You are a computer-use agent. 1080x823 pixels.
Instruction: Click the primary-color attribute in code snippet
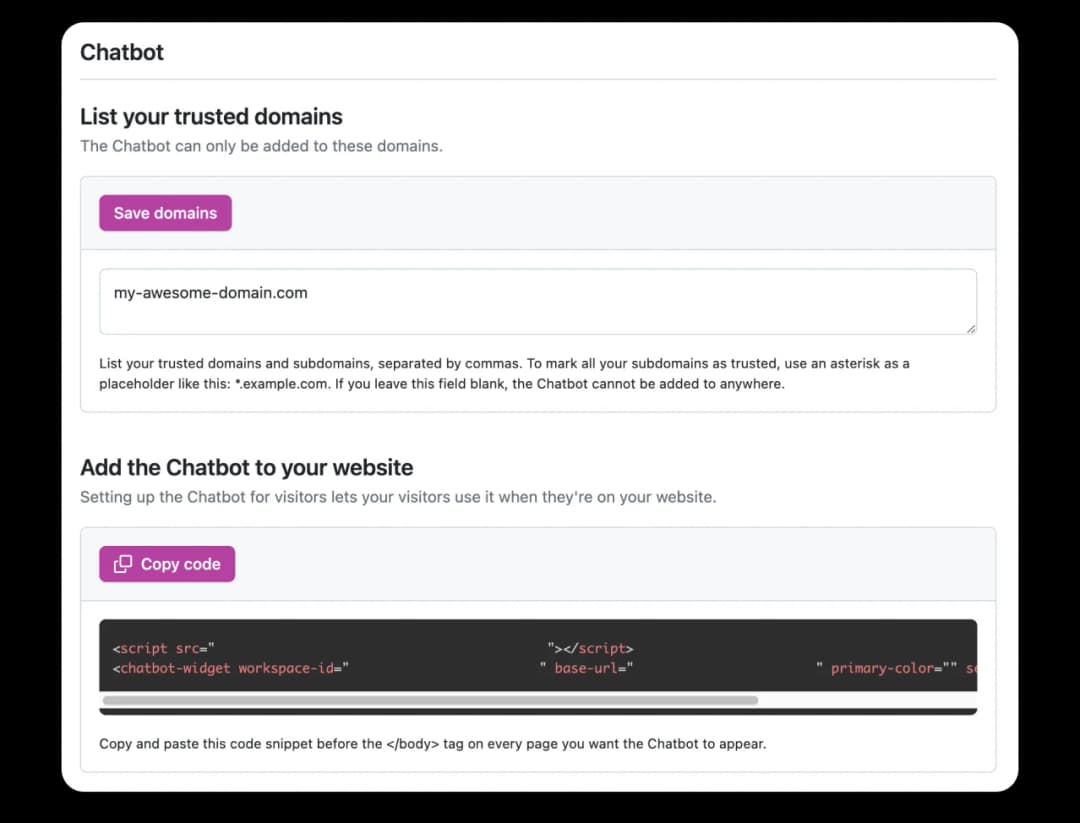point(893,668)
